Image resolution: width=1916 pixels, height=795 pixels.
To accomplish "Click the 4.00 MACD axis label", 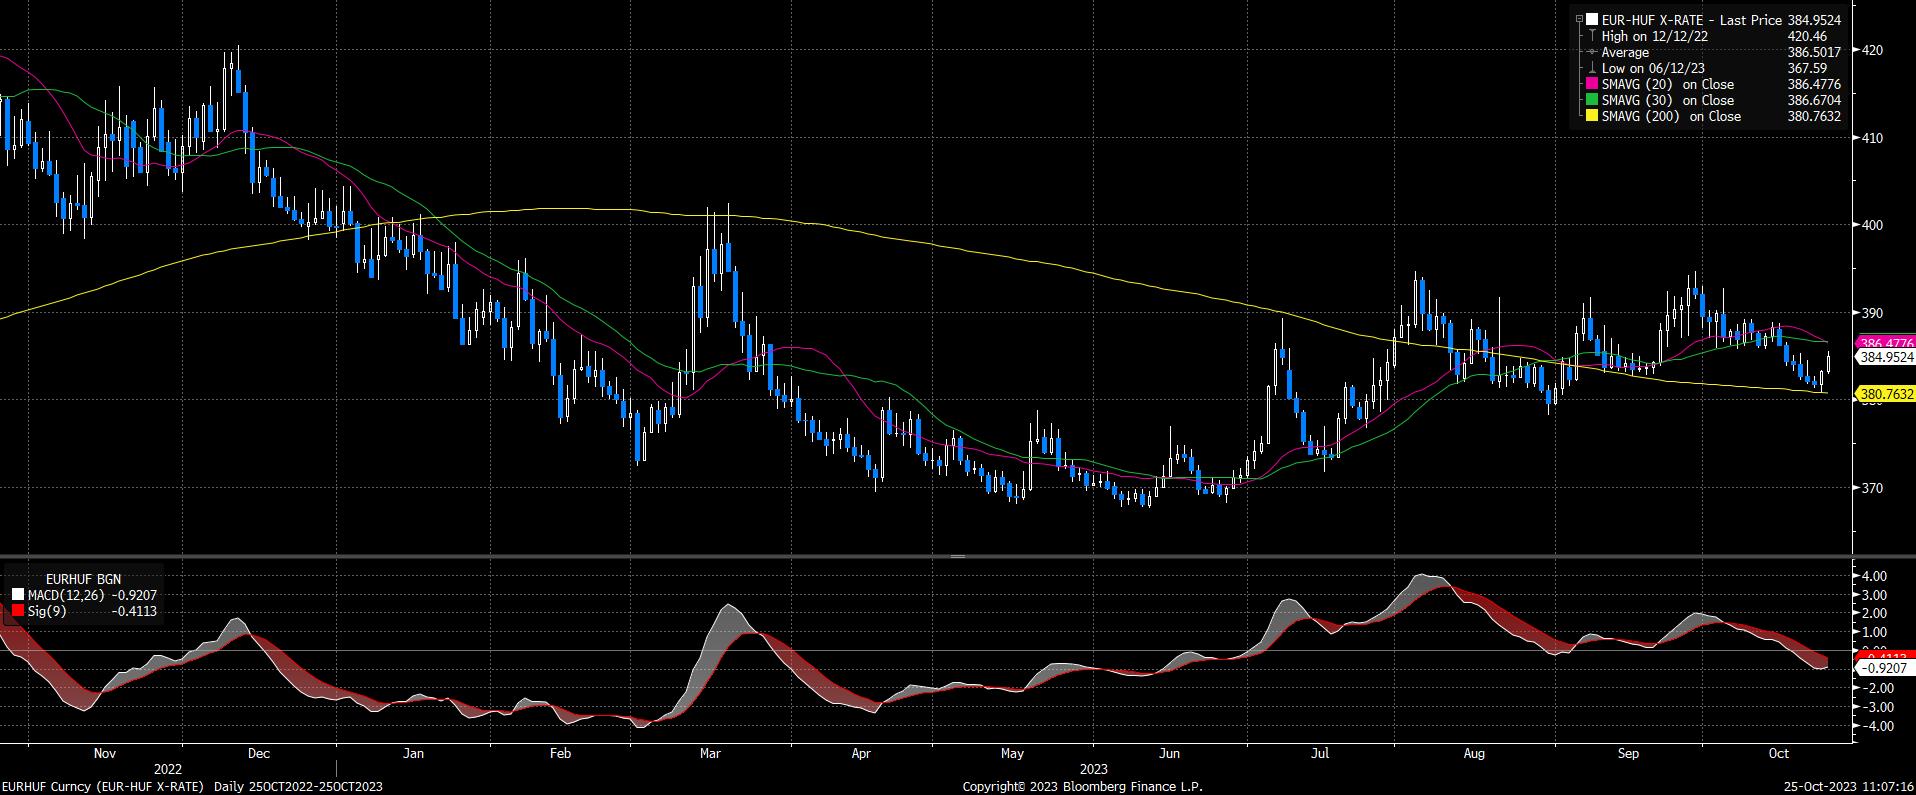I will [x=1876, y=576].
